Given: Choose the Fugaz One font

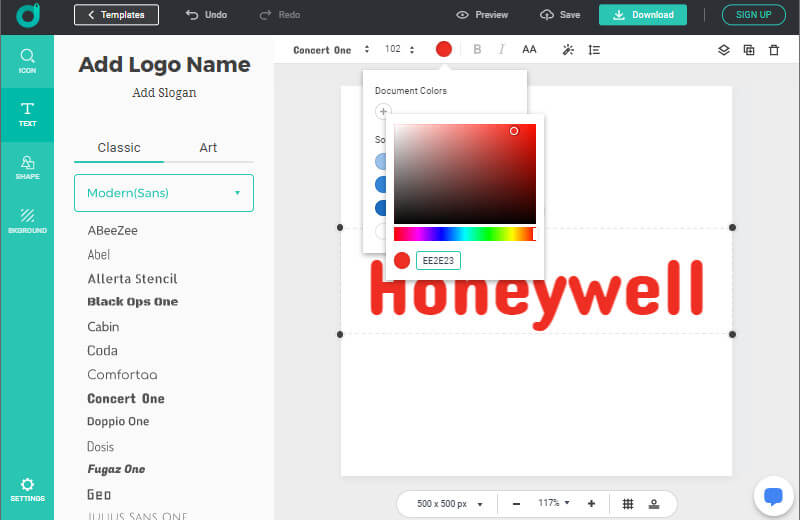Looking at the screenshot, I should tap(116, 469).
